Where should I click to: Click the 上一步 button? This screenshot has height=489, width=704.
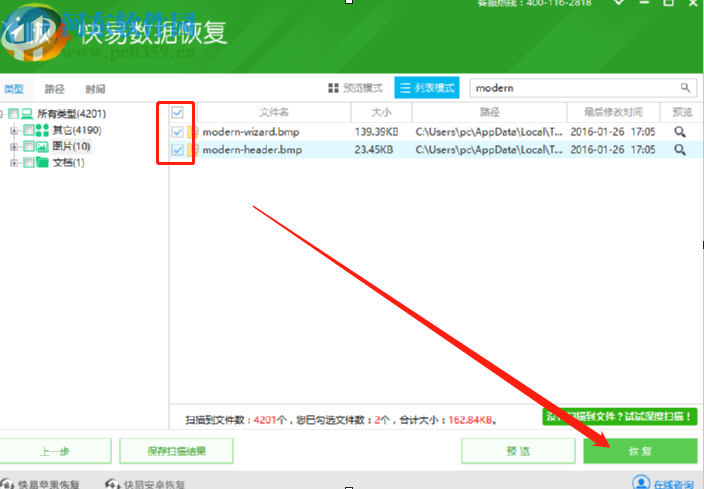pos(54,451)
